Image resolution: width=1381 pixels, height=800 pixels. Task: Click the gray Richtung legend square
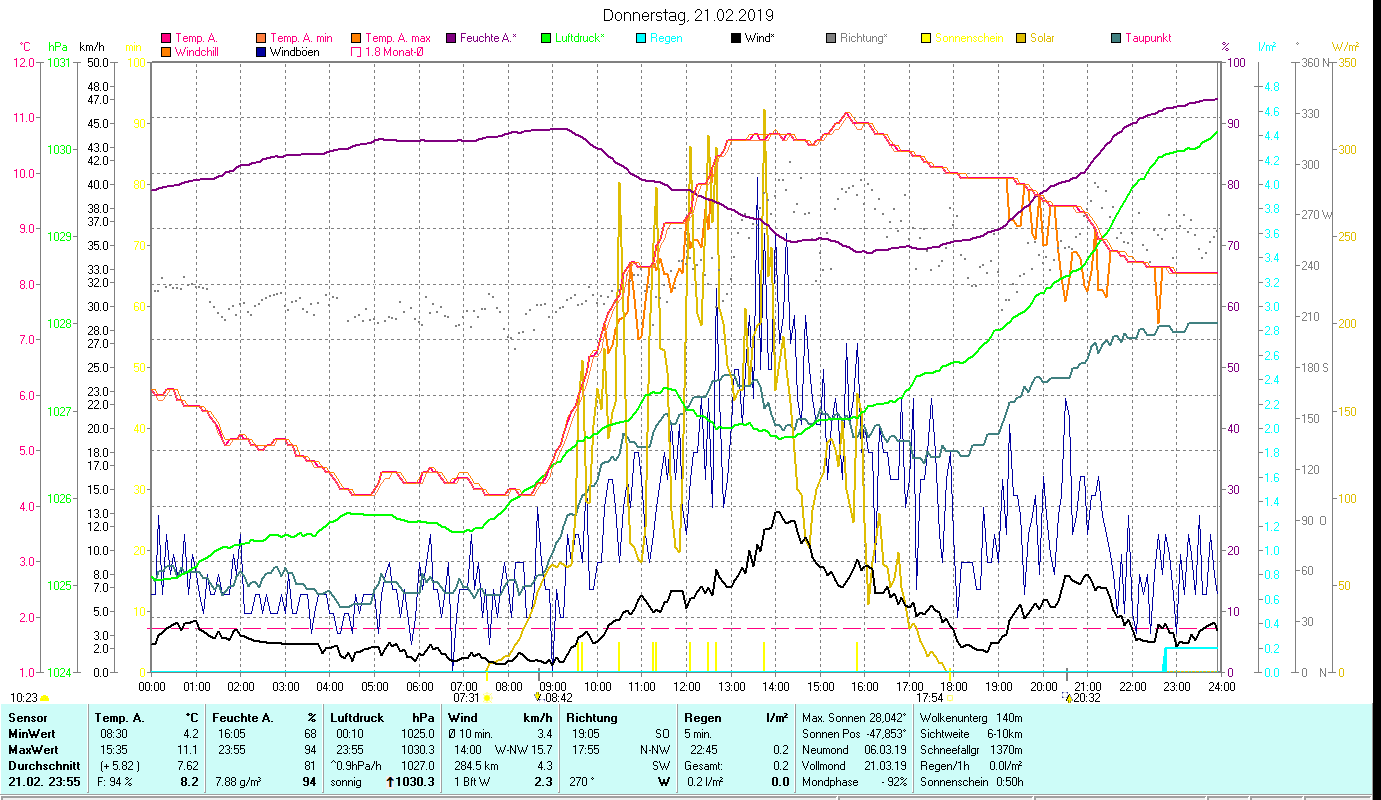coord(831,38)
